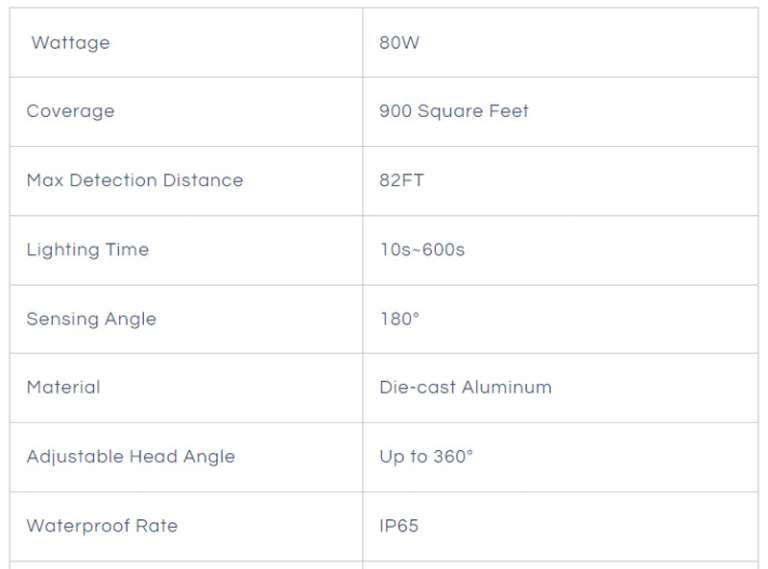Select the 10s~600s value cell

tap(421, 249)
